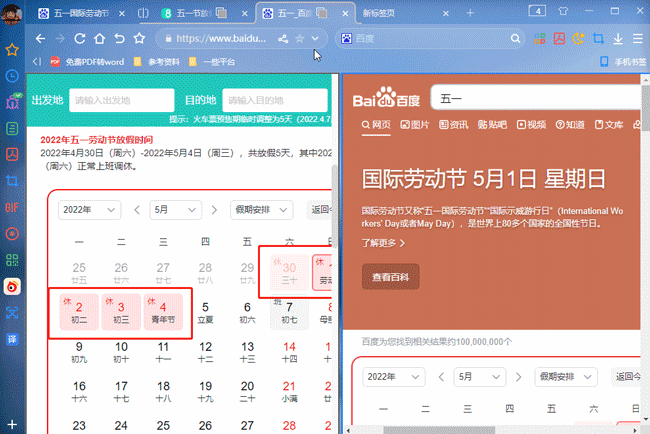The image size is (650, 434).
Task: Start GIF recording from sidebar
Action: (12, 207)
